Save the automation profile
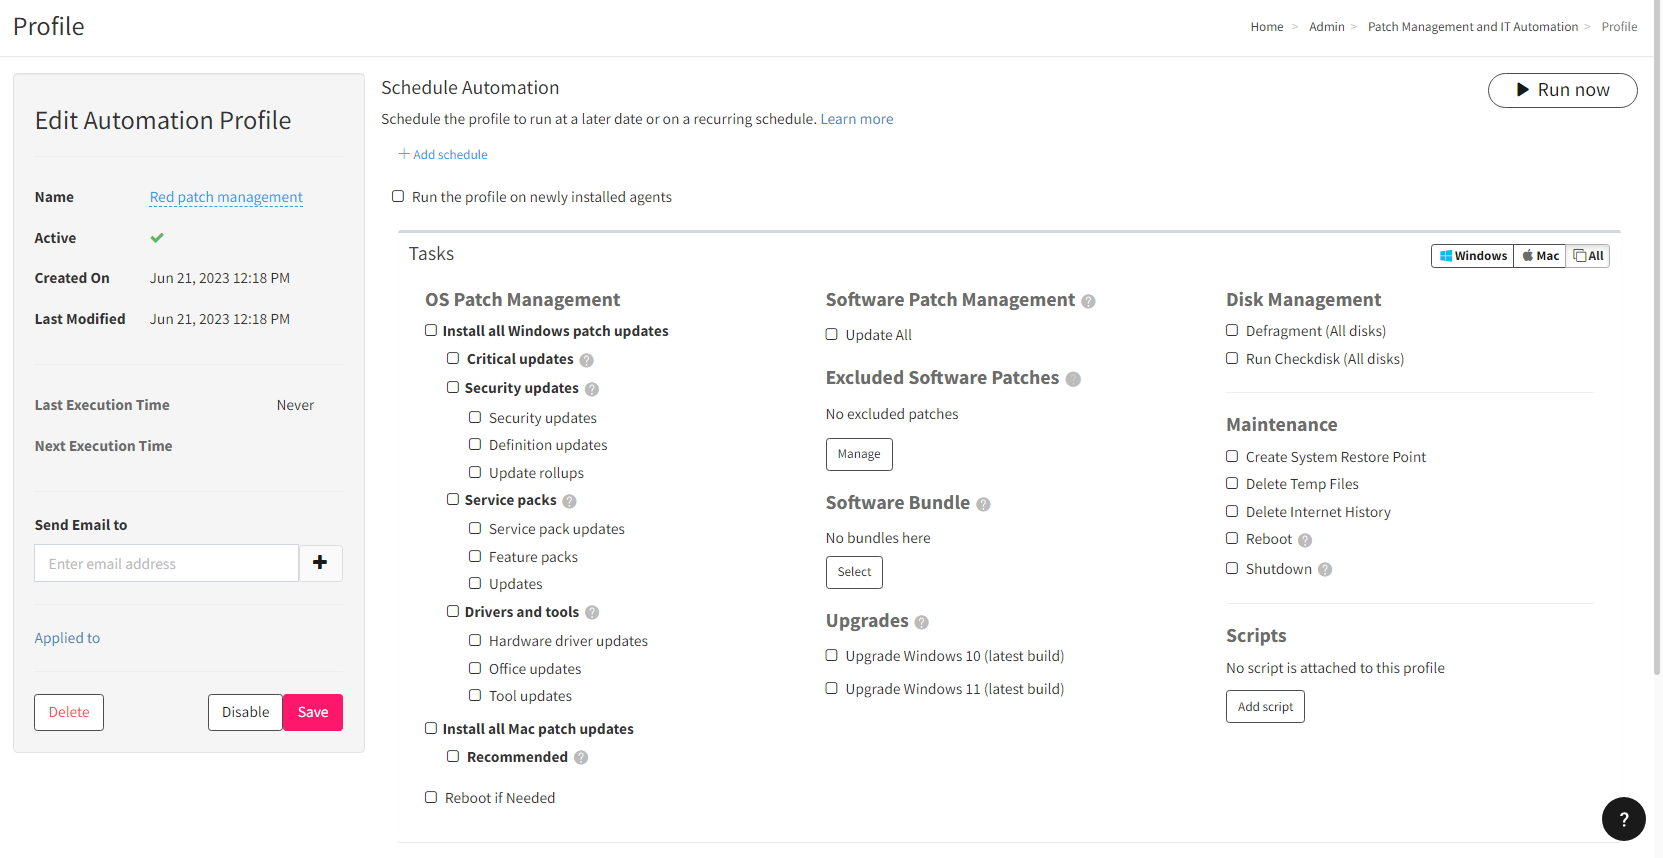Screen dimensions: 1663x858 [313, 712]
